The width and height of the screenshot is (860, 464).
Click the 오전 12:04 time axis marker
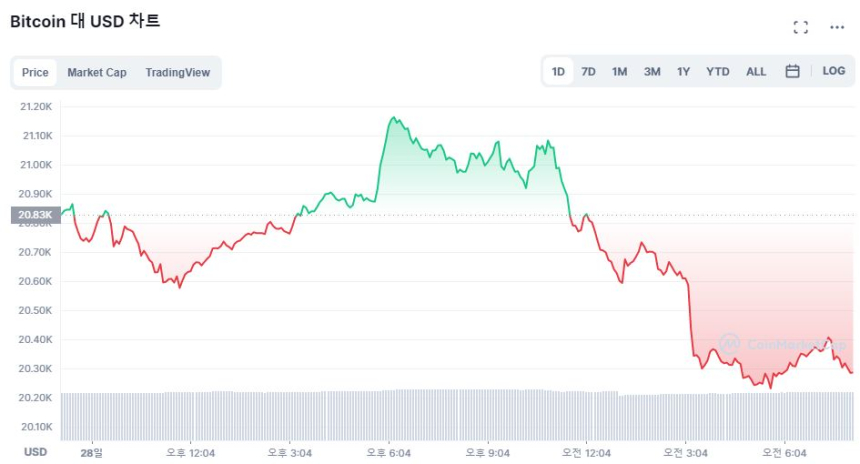[x=586, y=453]
